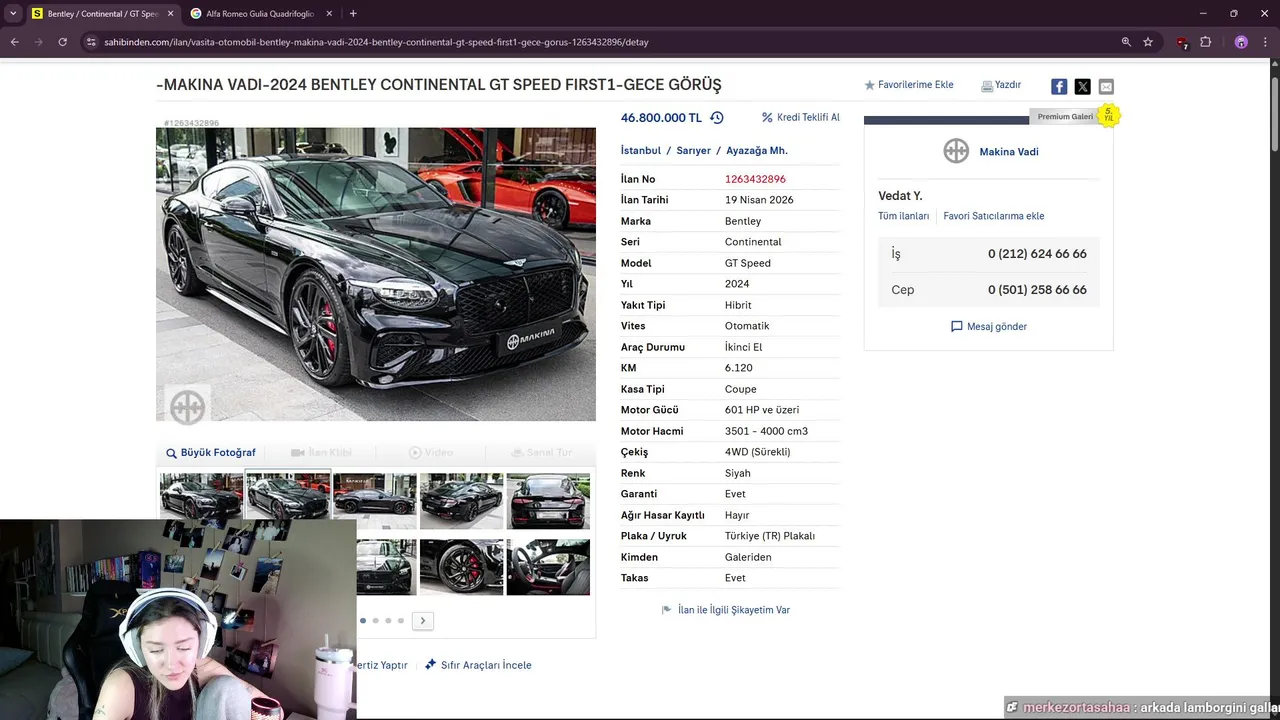Switch to the Büyük Fotoğraf view

(211, 453)
